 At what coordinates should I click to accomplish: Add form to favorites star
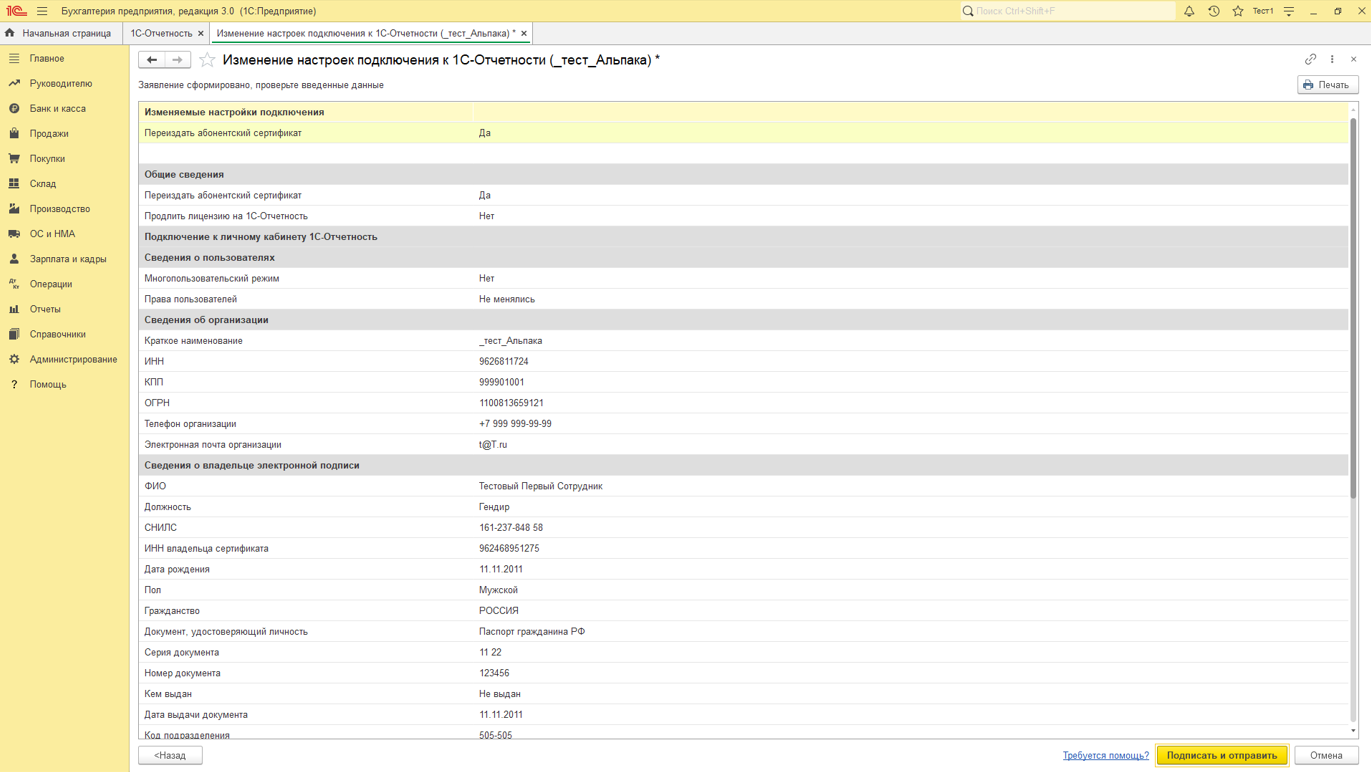click(x=207, y=60)
